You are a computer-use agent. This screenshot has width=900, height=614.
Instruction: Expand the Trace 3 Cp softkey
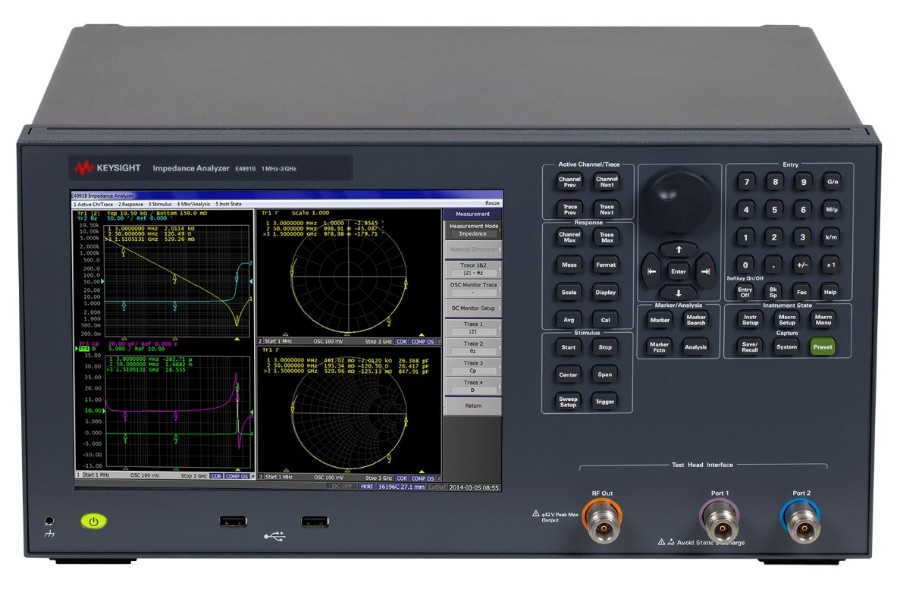[x=472, y=367]
